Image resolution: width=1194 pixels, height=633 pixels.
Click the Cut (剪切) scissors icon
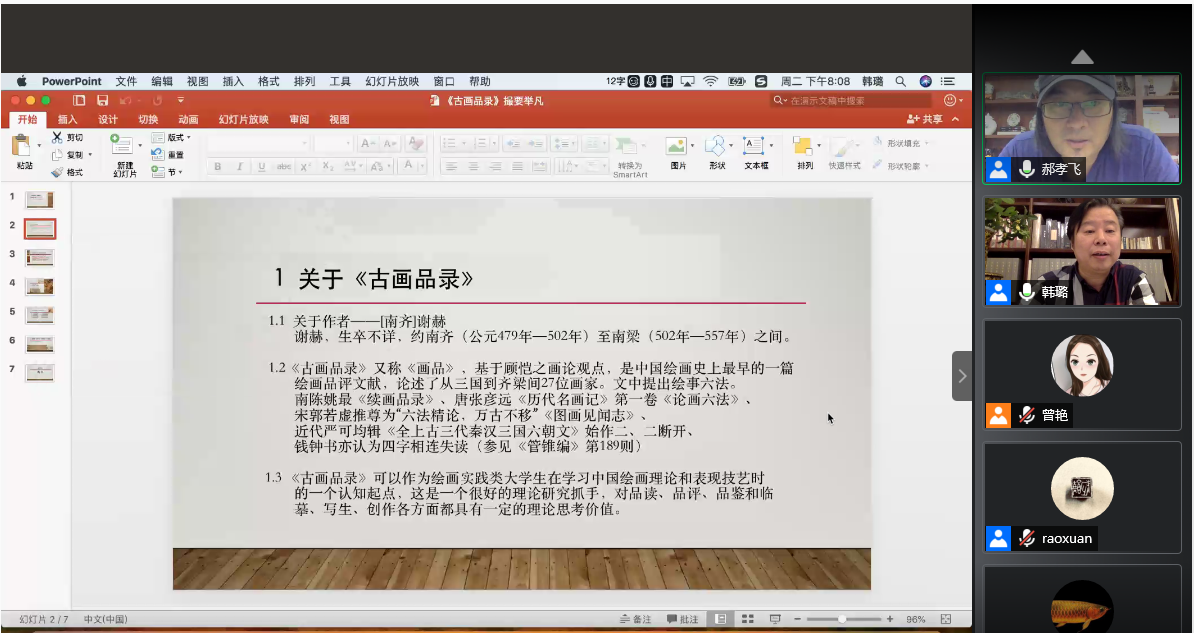57,137
